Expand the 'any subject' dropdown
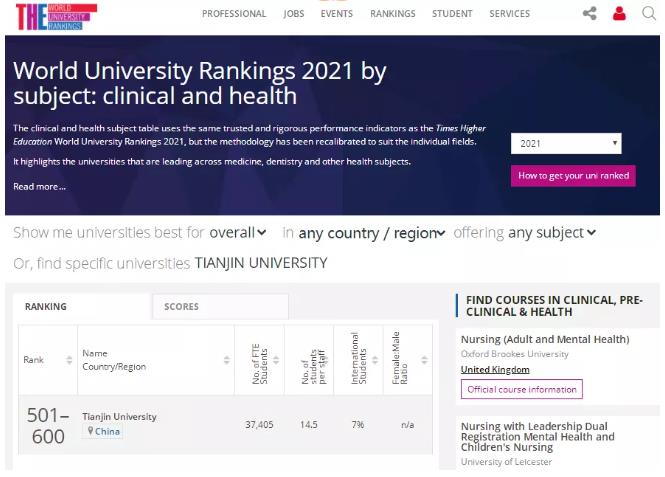Screen dimensions: 665x477 [552, 232]
